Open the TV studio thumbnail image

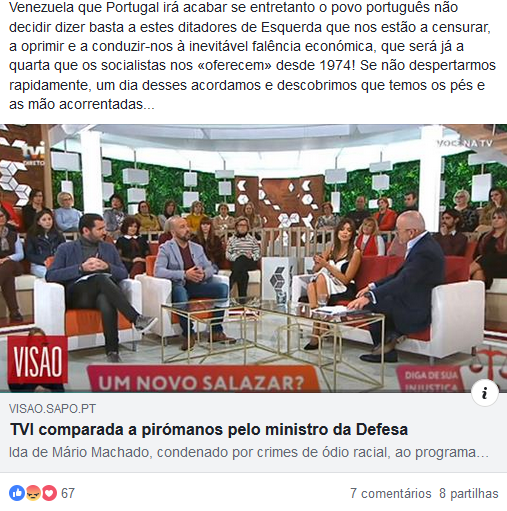[253, 258]
